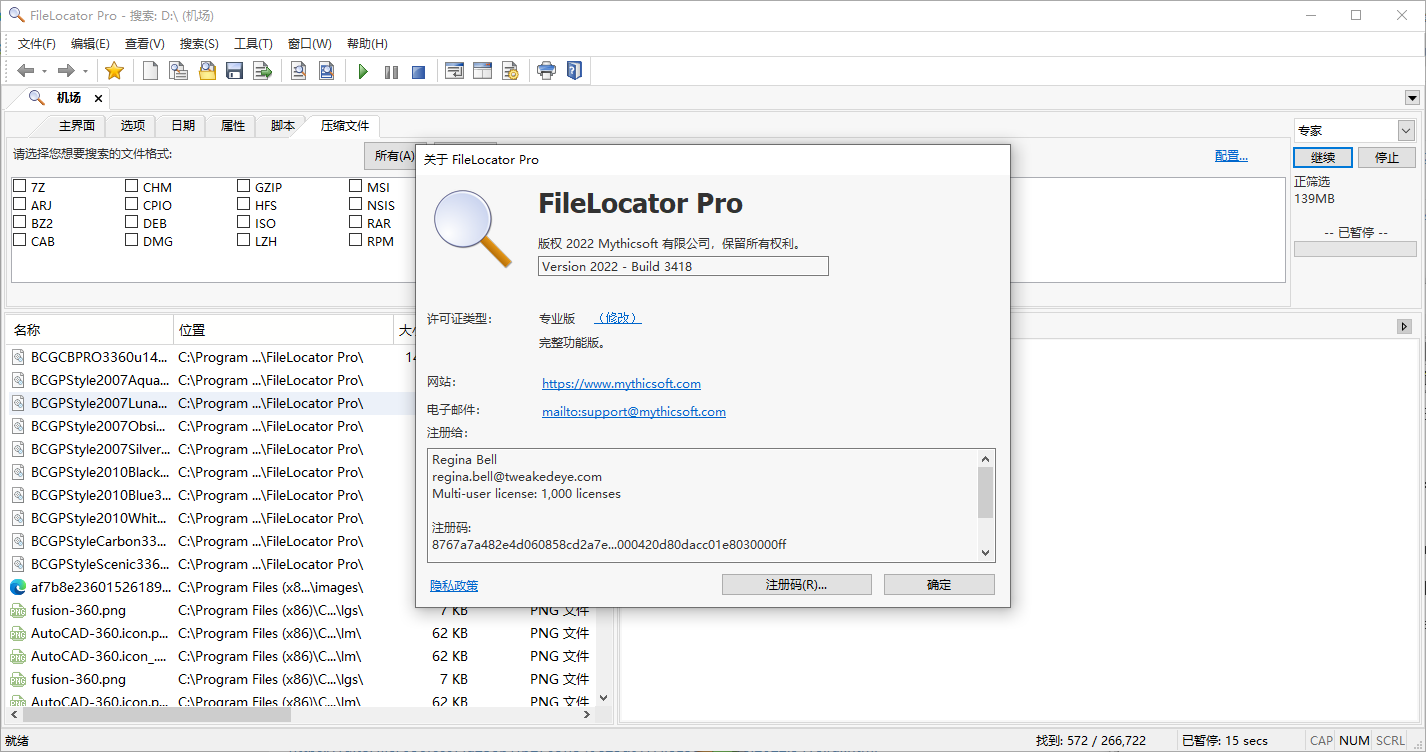Click the 配置... link
The image size is (1426, 752).
1231,156
